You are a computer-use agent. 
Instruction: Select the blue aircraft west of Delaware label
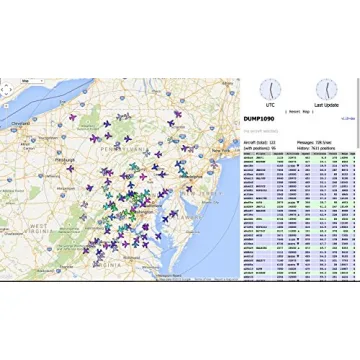click(165, 219)
